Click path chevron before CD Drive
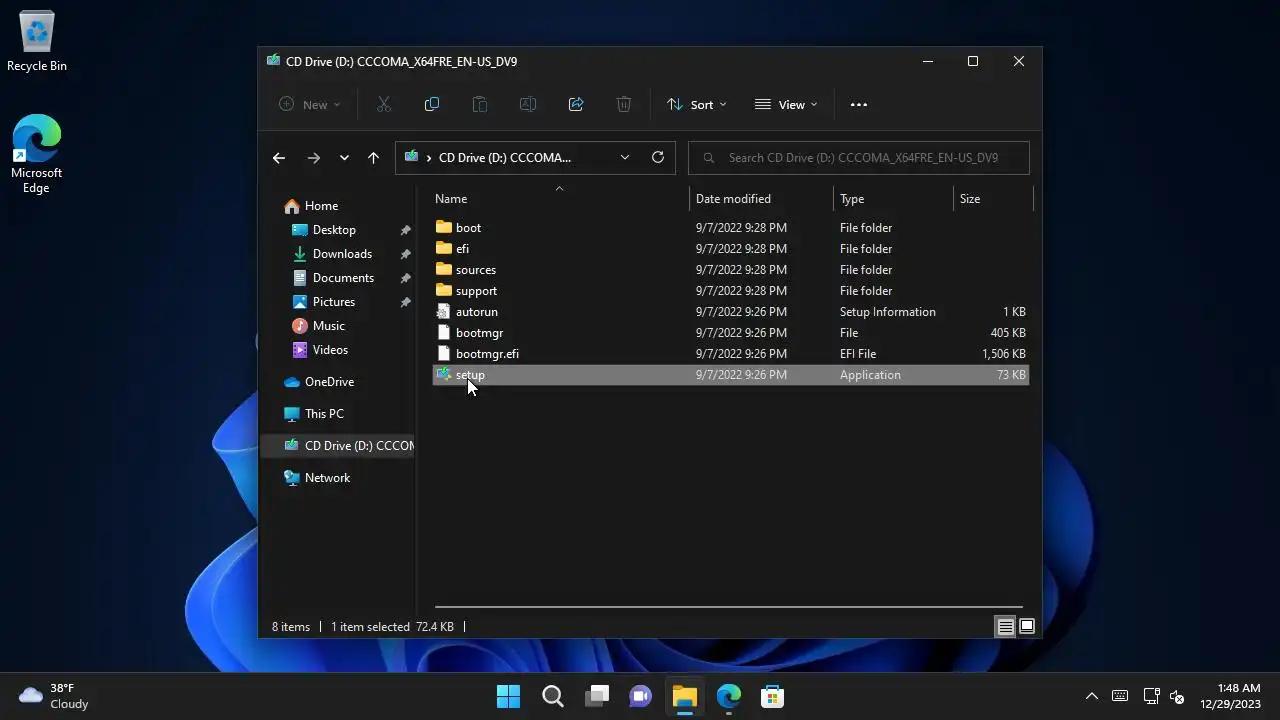The width and height of the screenshot is (1280, 720). pyautogui.click(x=429, y=158)
